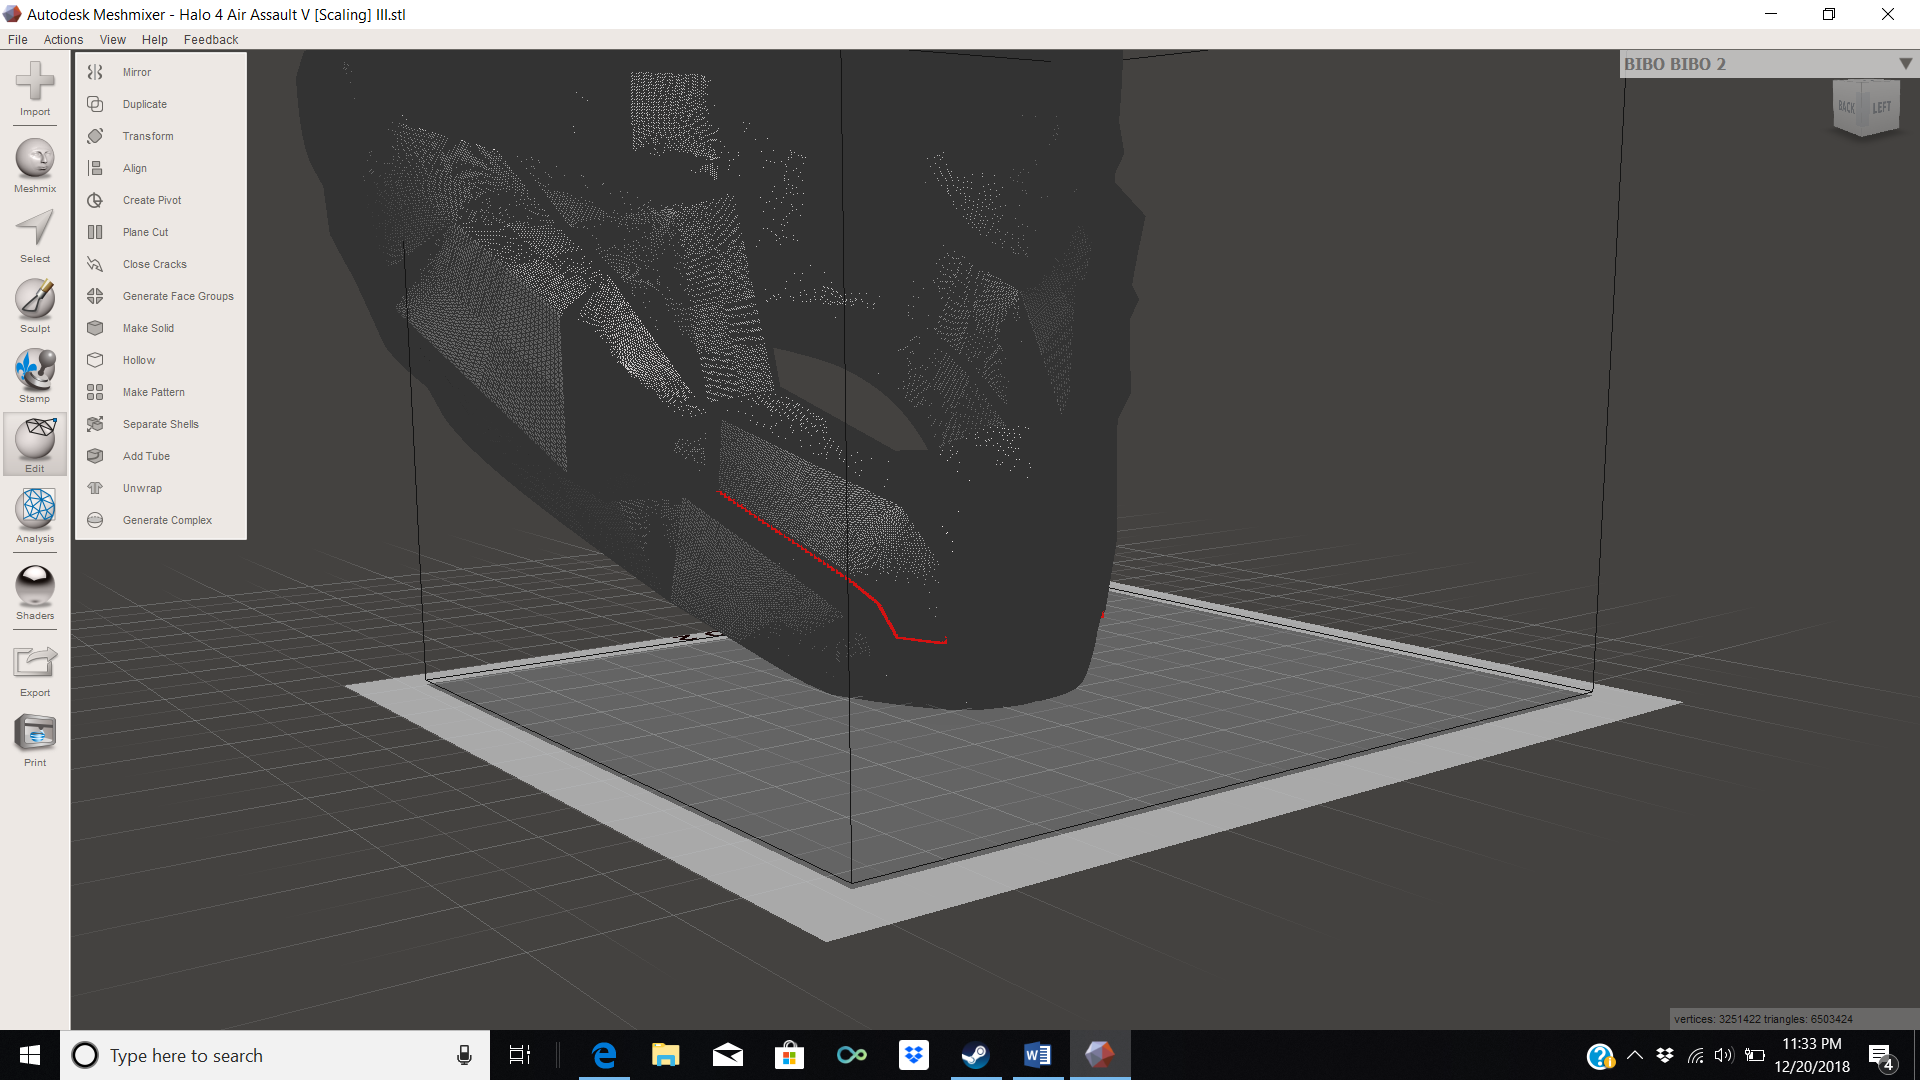This screenshot has height=1080, width=1920.
Task: Click the Meshmixer taskbar icon
Action: [1100, 1055]
